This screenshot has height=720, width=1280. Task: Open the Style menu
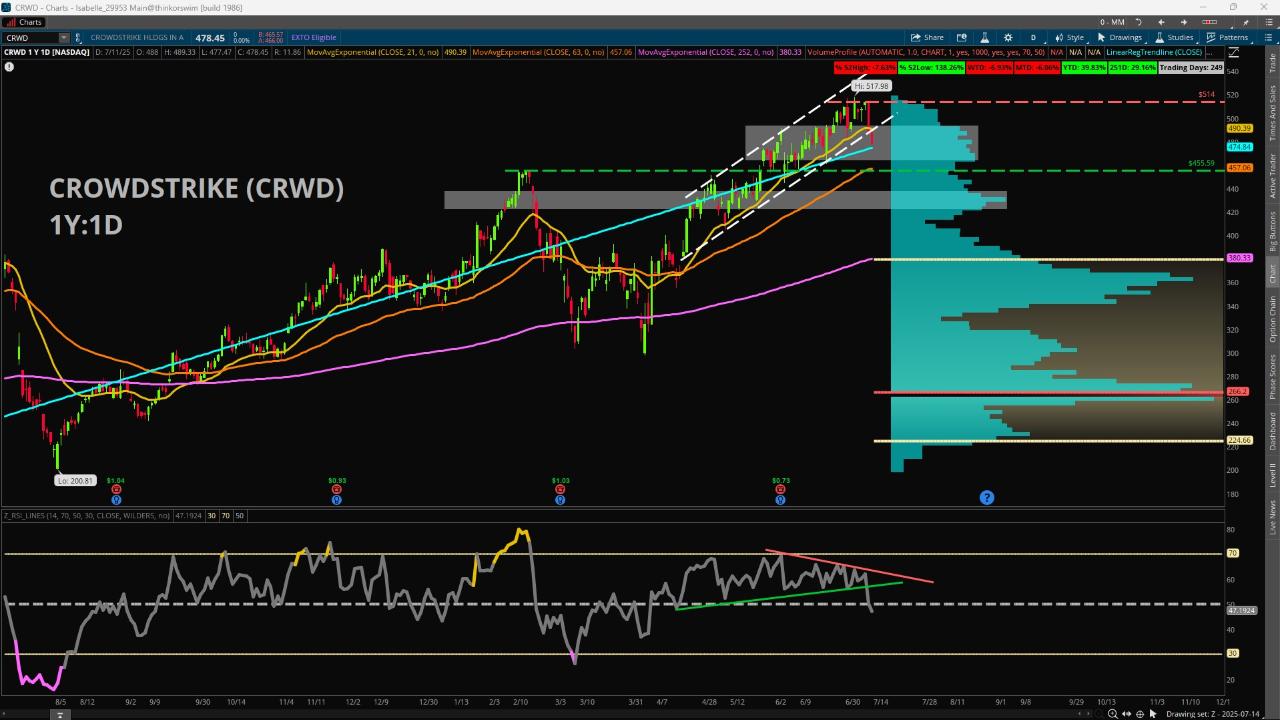[x=1069, y=38]
